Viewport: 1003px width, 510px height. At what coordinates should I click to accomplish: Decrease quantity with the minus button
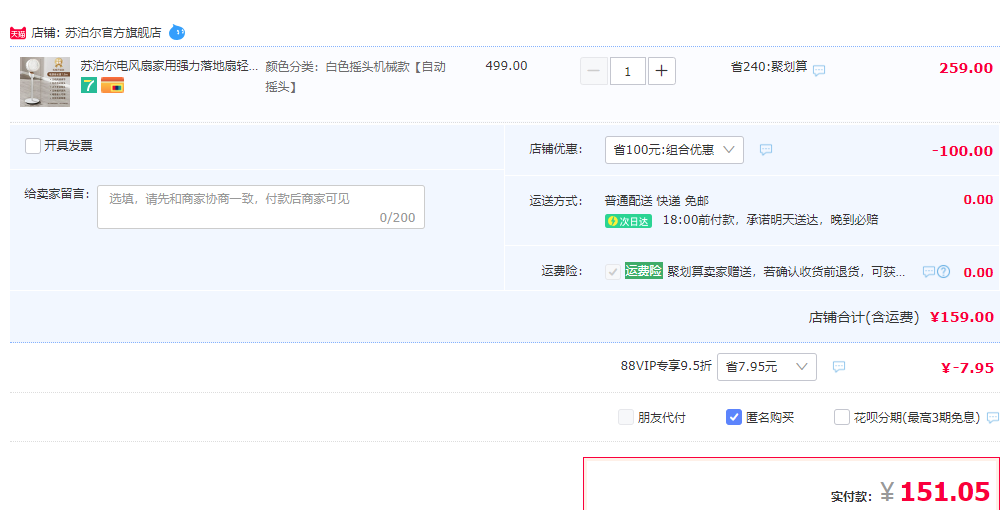click(x=594, y=71)
